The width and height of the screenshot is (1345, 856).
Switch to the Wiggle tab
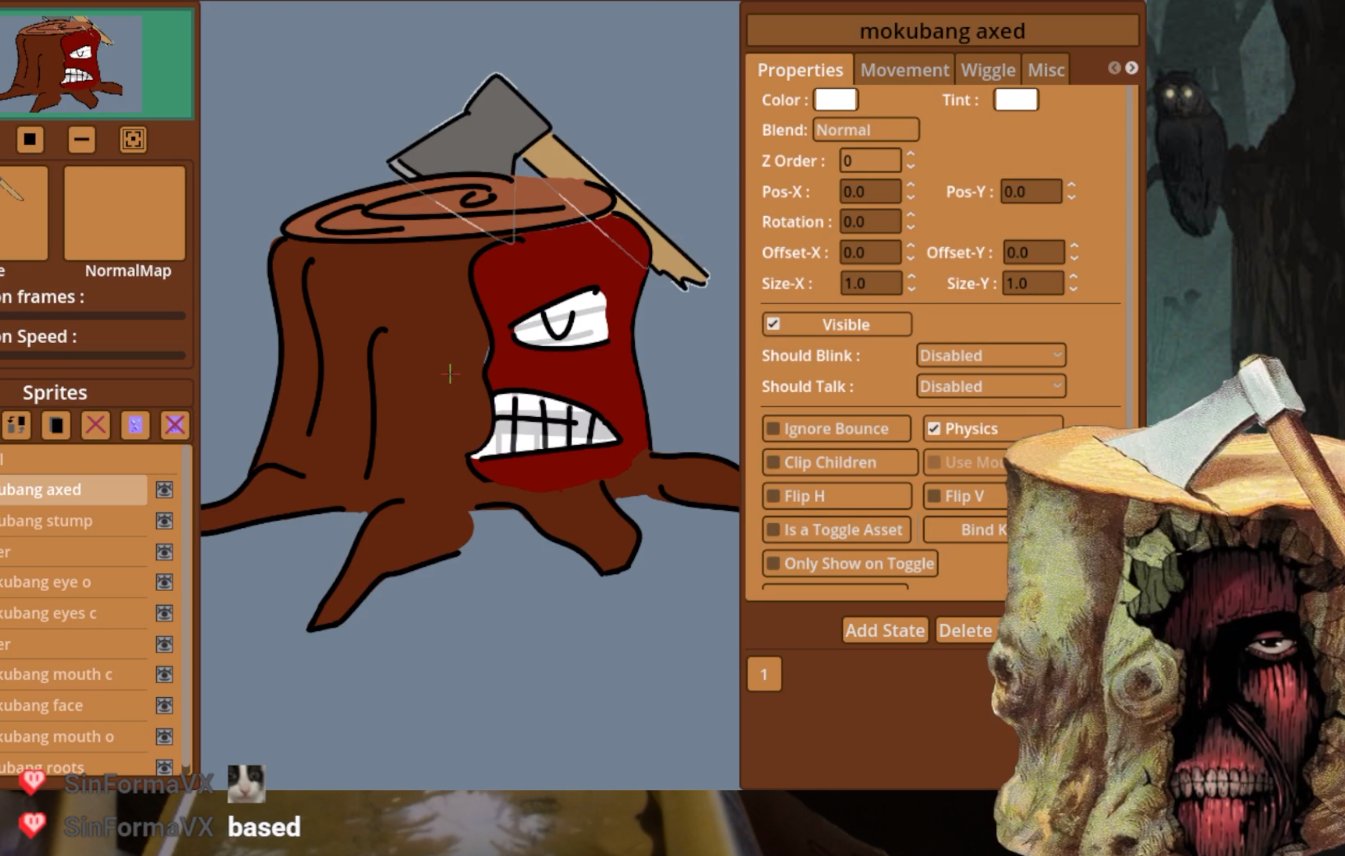[988, 70]
